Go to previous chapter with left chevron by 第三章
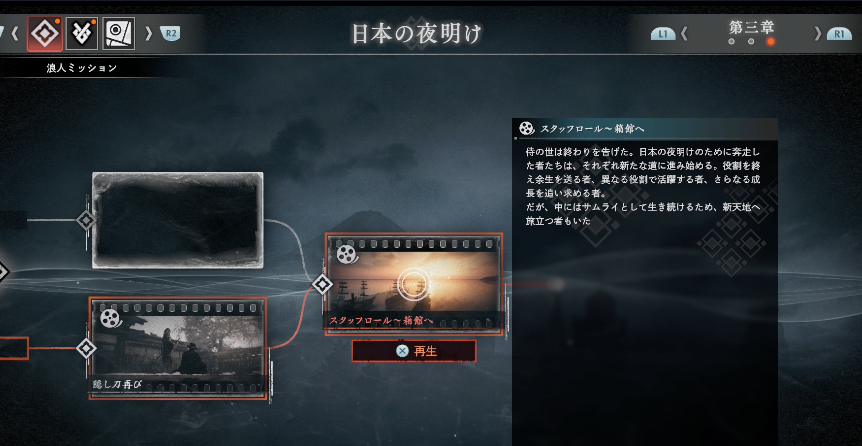This screenshot has width=862, height=446. (x=684, y=34)
